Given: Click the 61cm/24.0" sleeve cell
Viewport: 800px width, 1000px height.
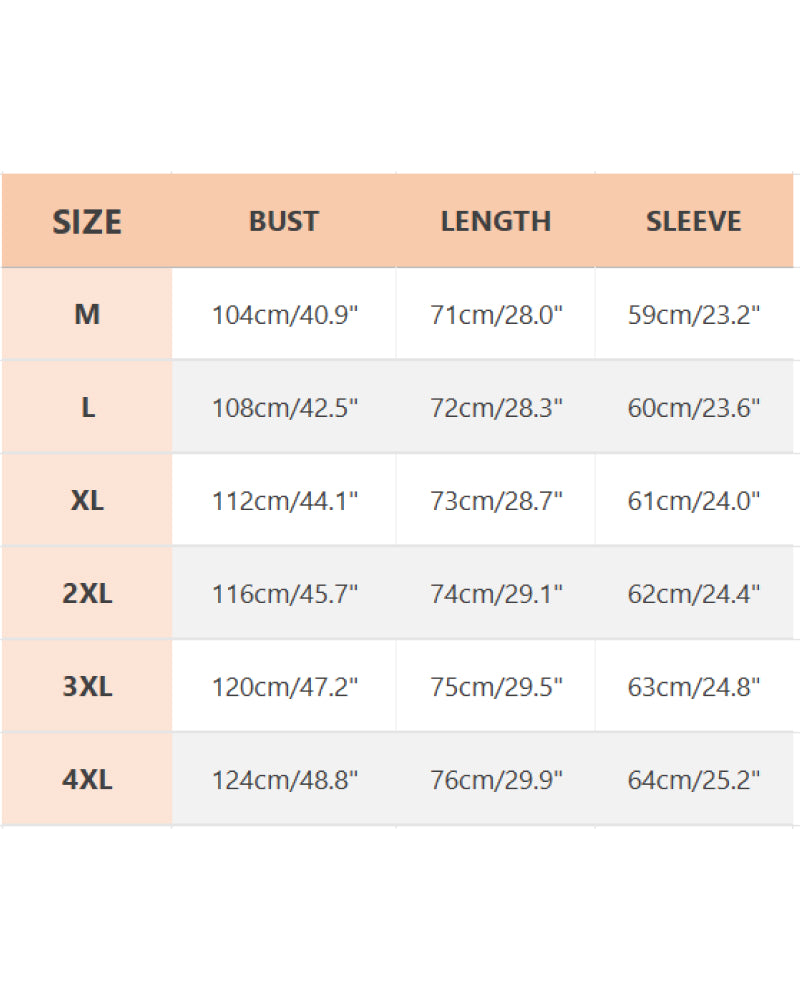Looking at the screenshot, I should (x=694, y=501).
